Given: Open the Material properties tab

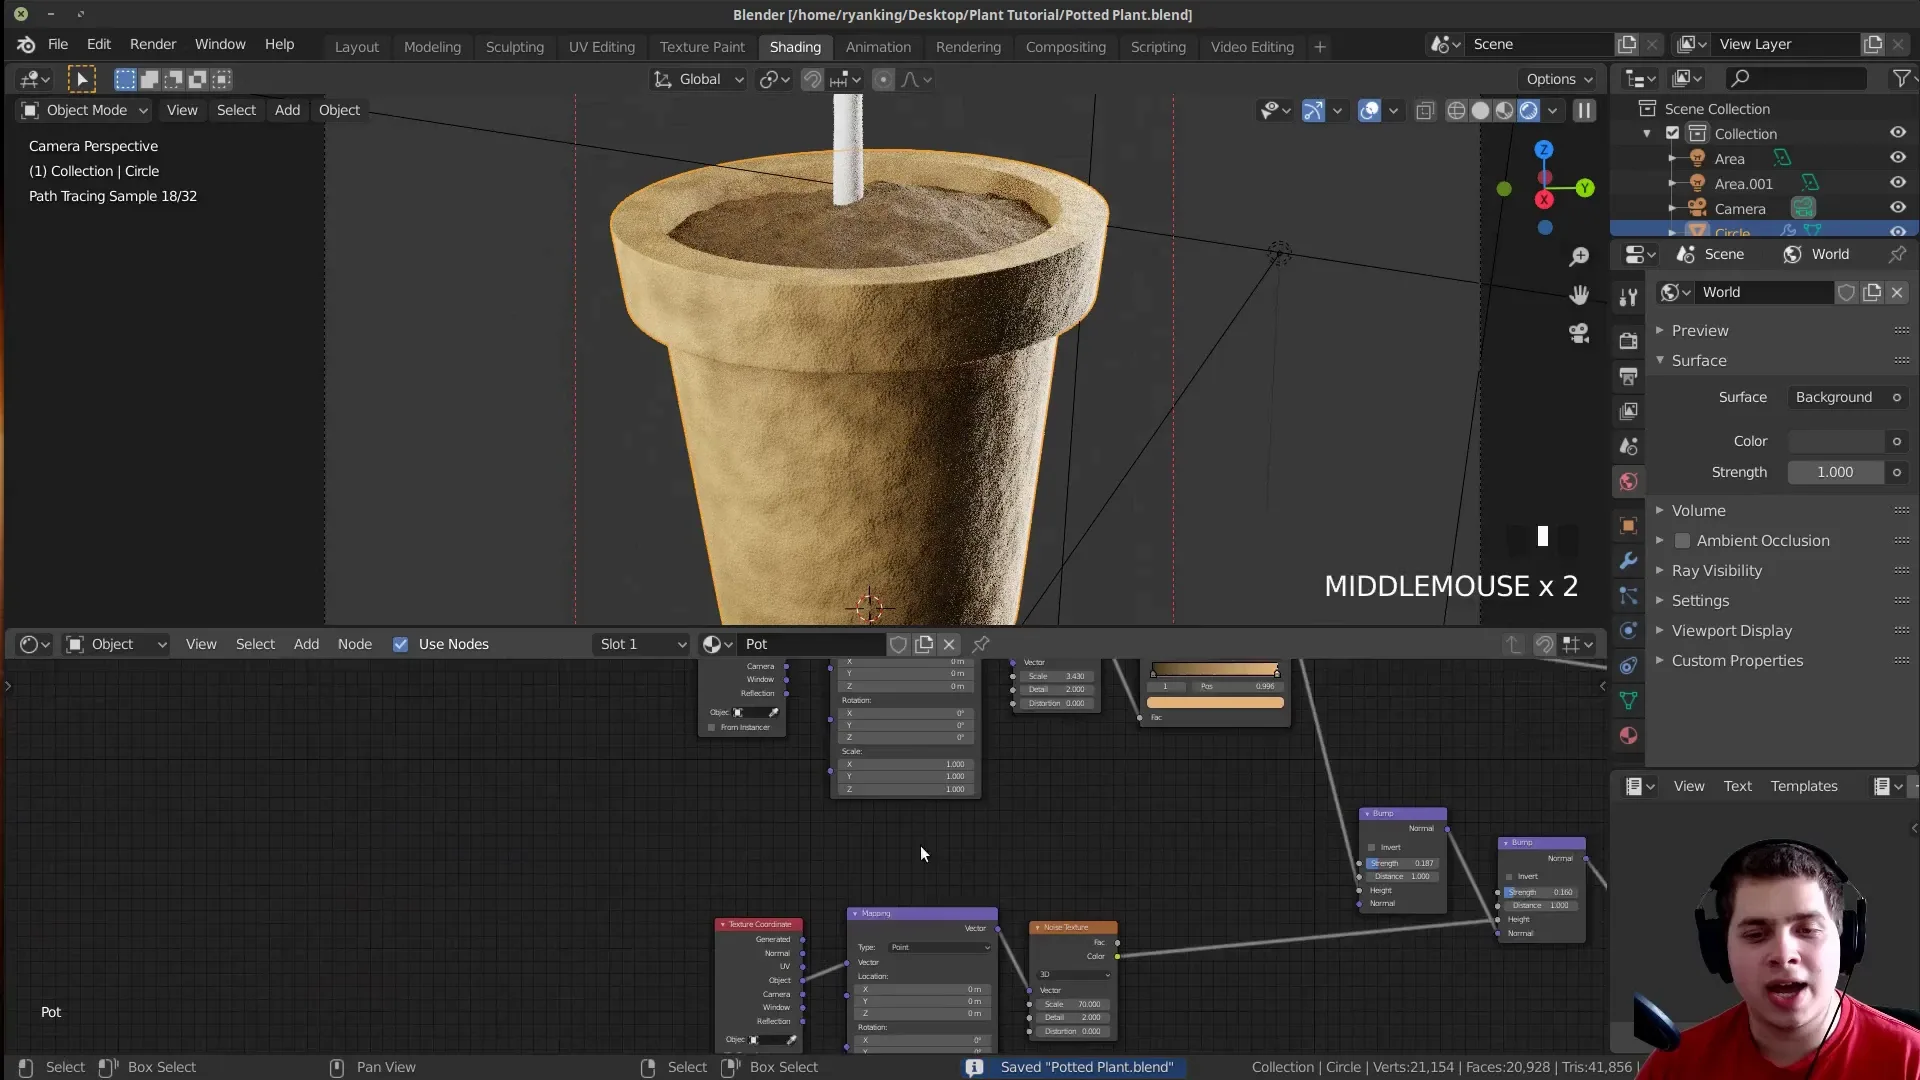Looking at the screenshot, I should pyautogui.click(x=1628, y=736).
